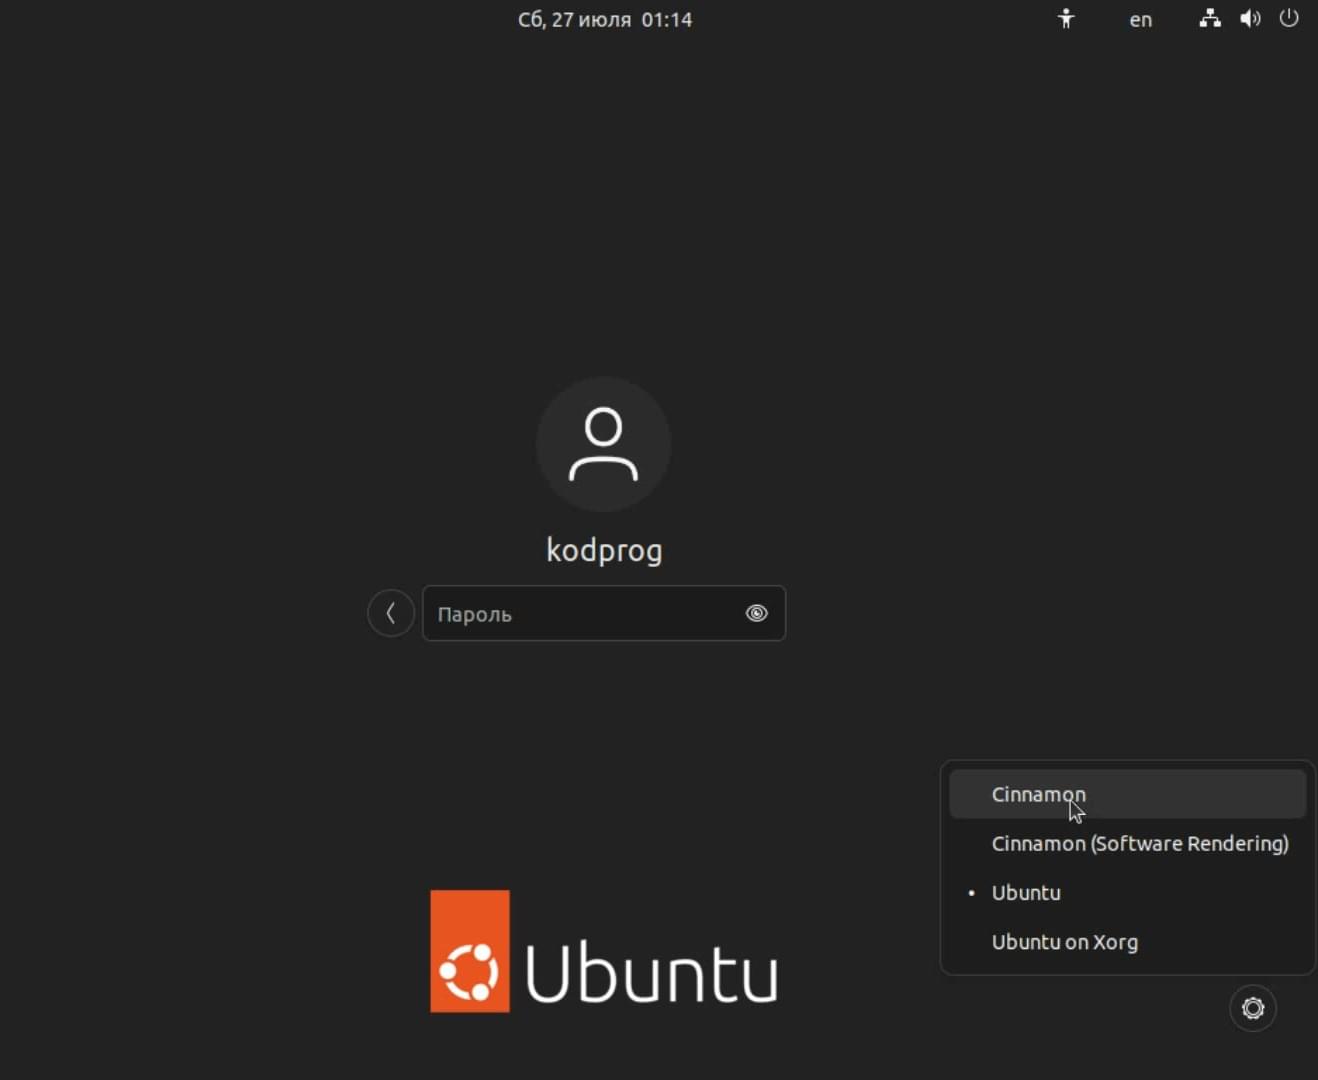Click the date and time clock
Image resolution: width=1318 pixels, height=1080 pixels.
tap(605, 19)
